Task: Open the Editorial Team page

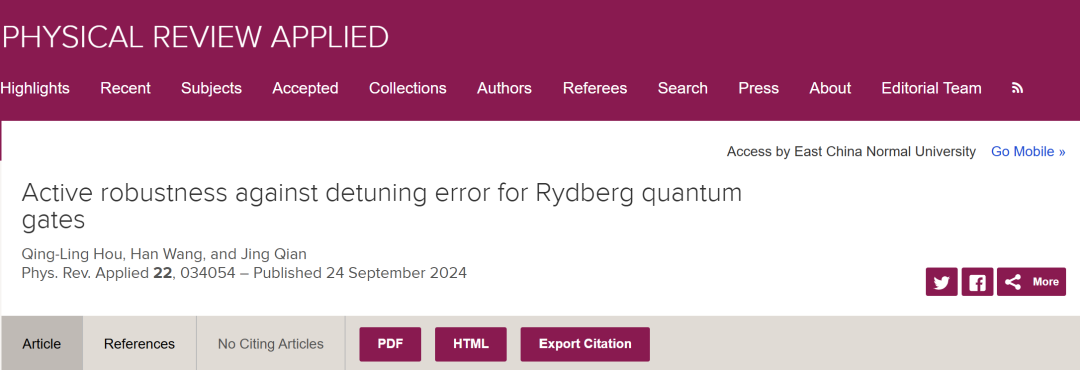Action: coord(931,88)
